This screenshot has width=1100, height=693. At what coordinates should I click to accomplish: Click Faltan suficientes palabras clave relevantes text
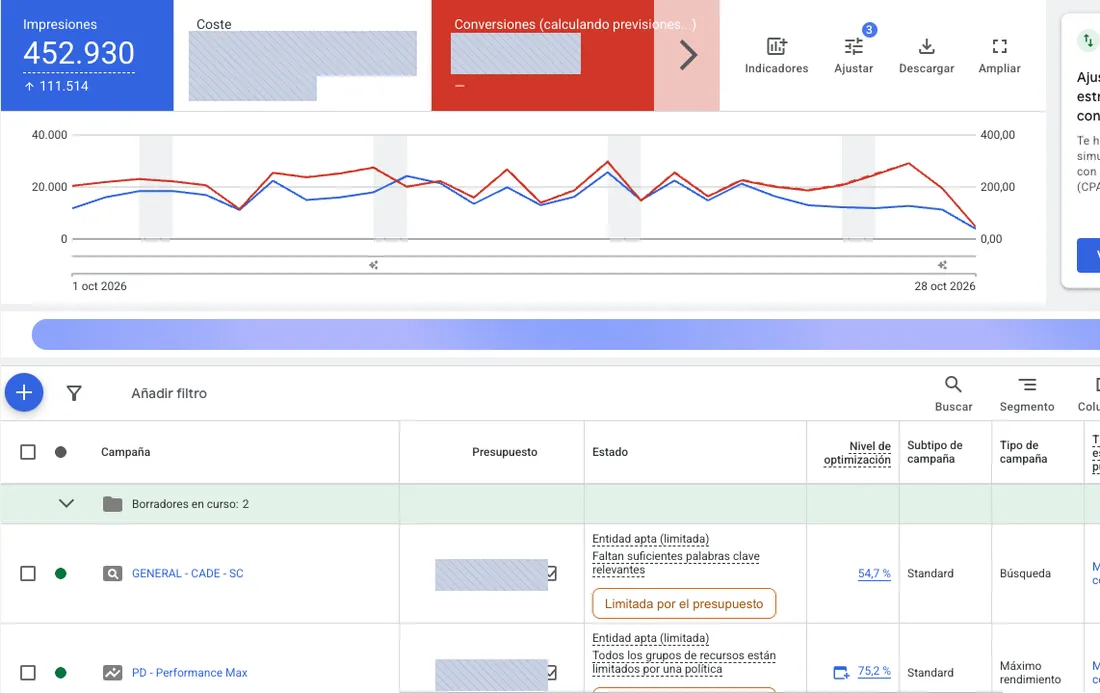(x=676, y=563)
